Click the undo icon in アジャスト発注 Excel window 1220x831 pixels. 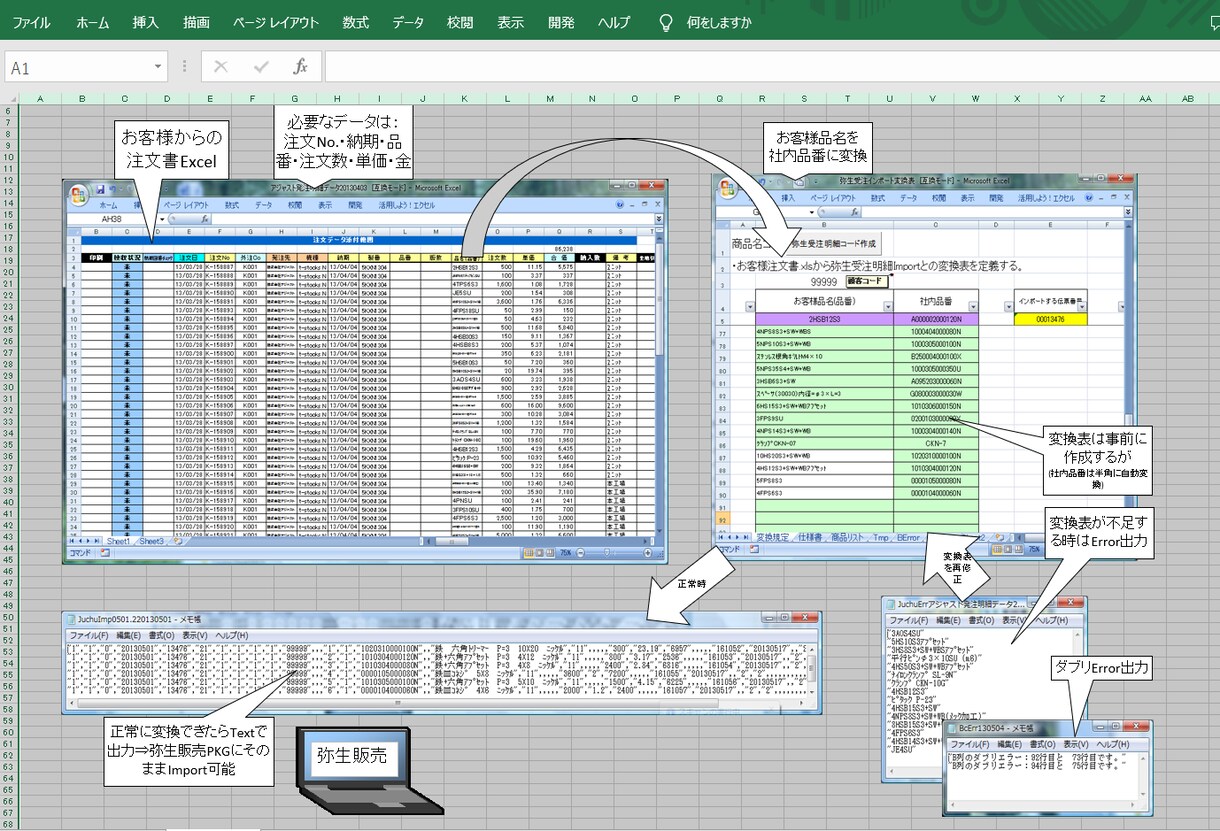(113, 188)
